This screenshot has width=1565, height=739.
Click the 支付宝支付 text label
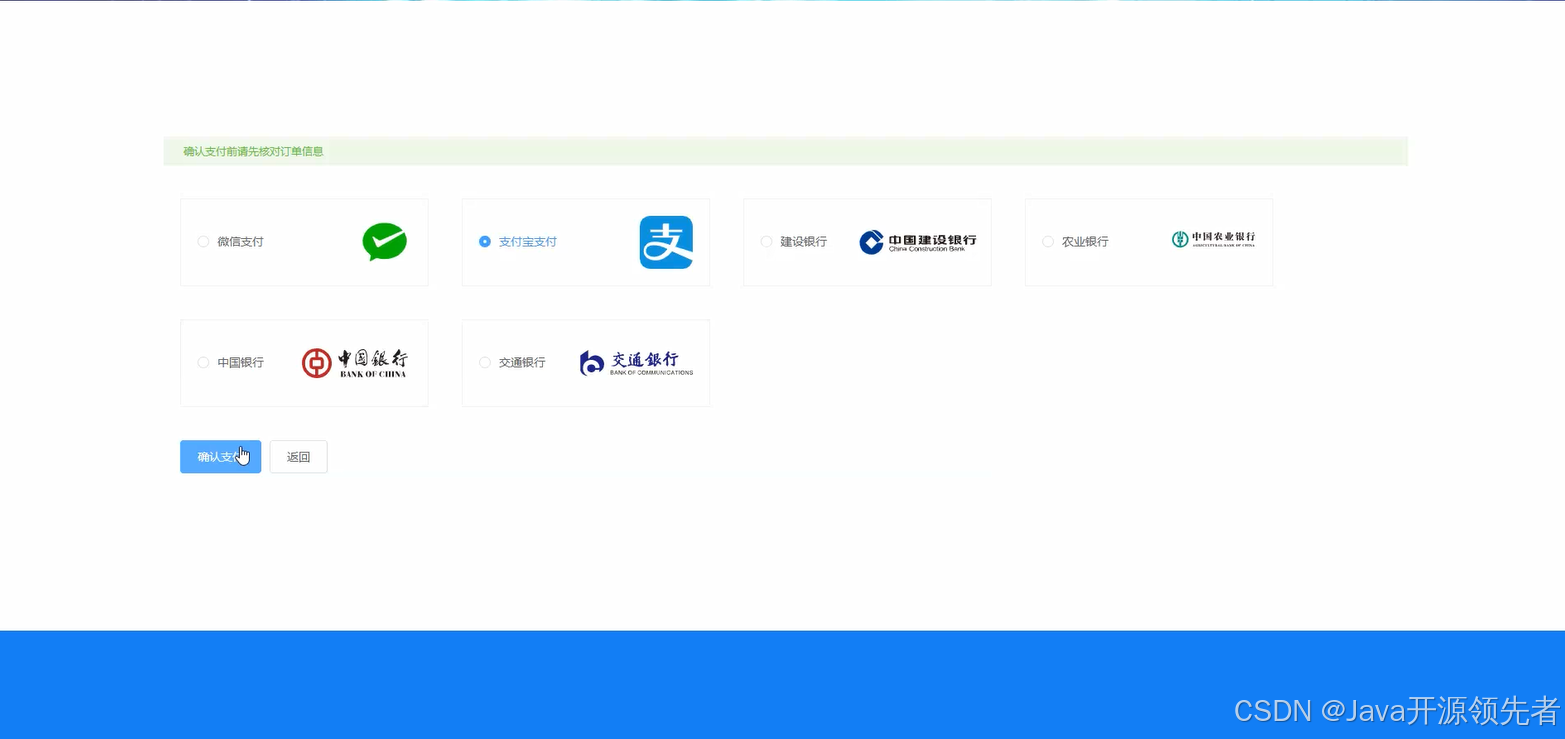(527, 241)
